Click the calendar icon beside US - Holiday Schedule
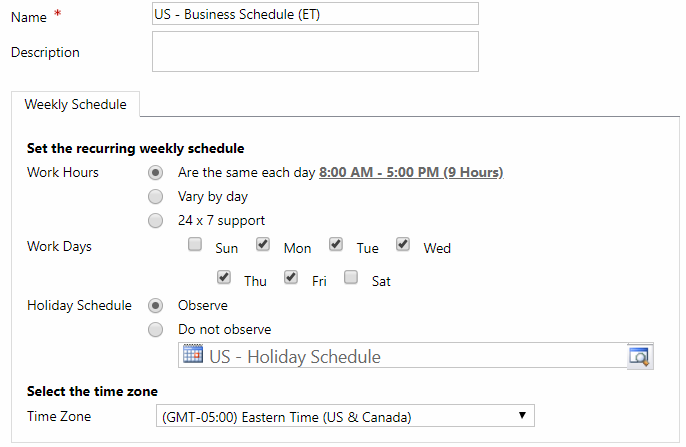Image resolution: width=686 pixels, height=447 pixels. (x=193, y=356)
